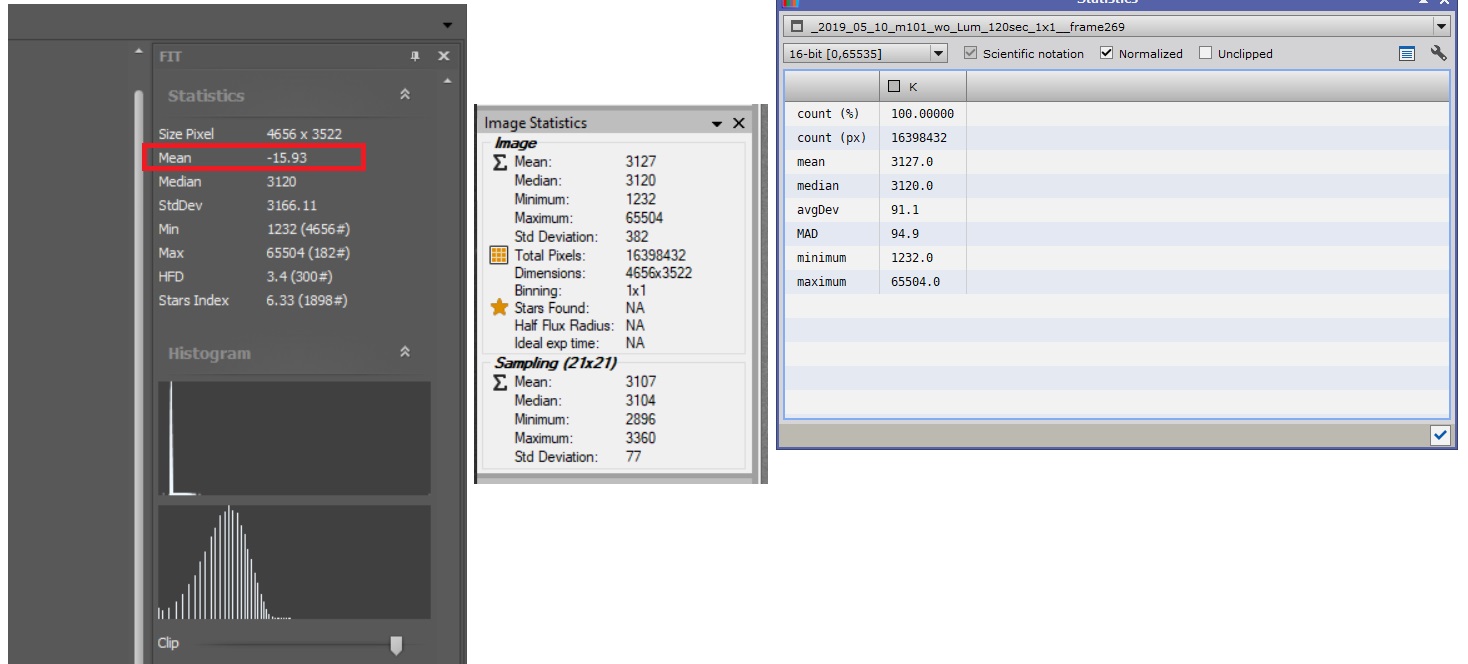Image resolution: width=1468 pixels, height=664 pixels.
Task: Collapse the Statistics section in FIT panel
Action: pos(405,95)
